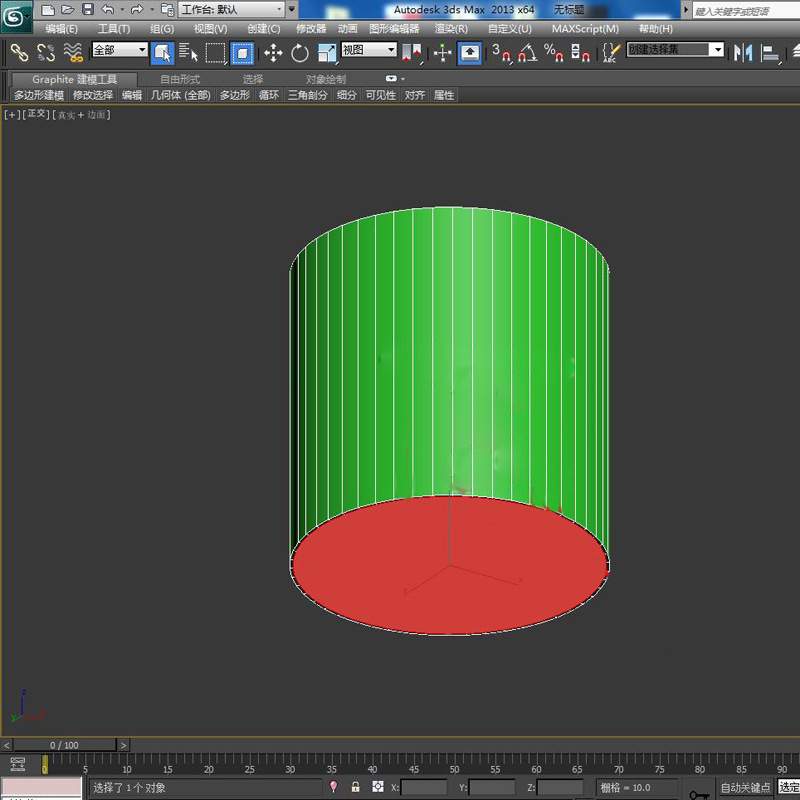Click the Select and Link chain icon

coord(19,52)
